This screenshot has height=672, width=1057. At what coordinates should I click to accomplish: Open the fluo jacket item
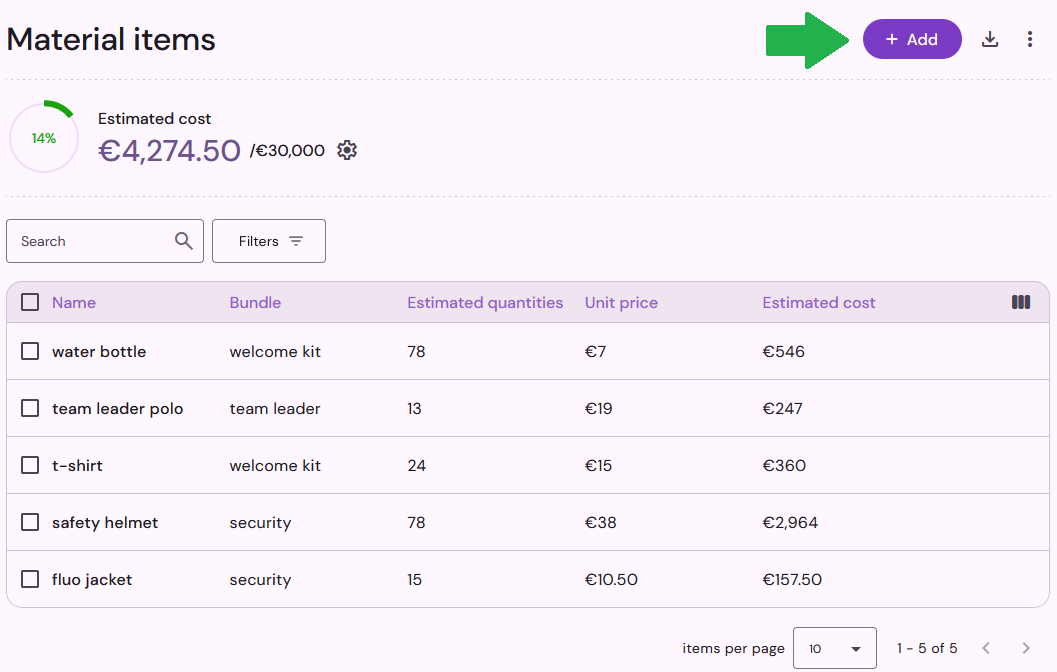pos(92,580)
